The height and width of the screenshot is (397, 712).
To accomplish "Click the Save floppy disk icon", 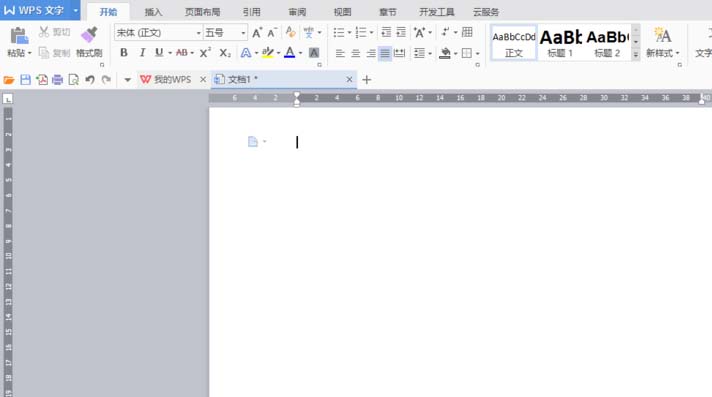I will pyautogui.click(x=25, y=80).
